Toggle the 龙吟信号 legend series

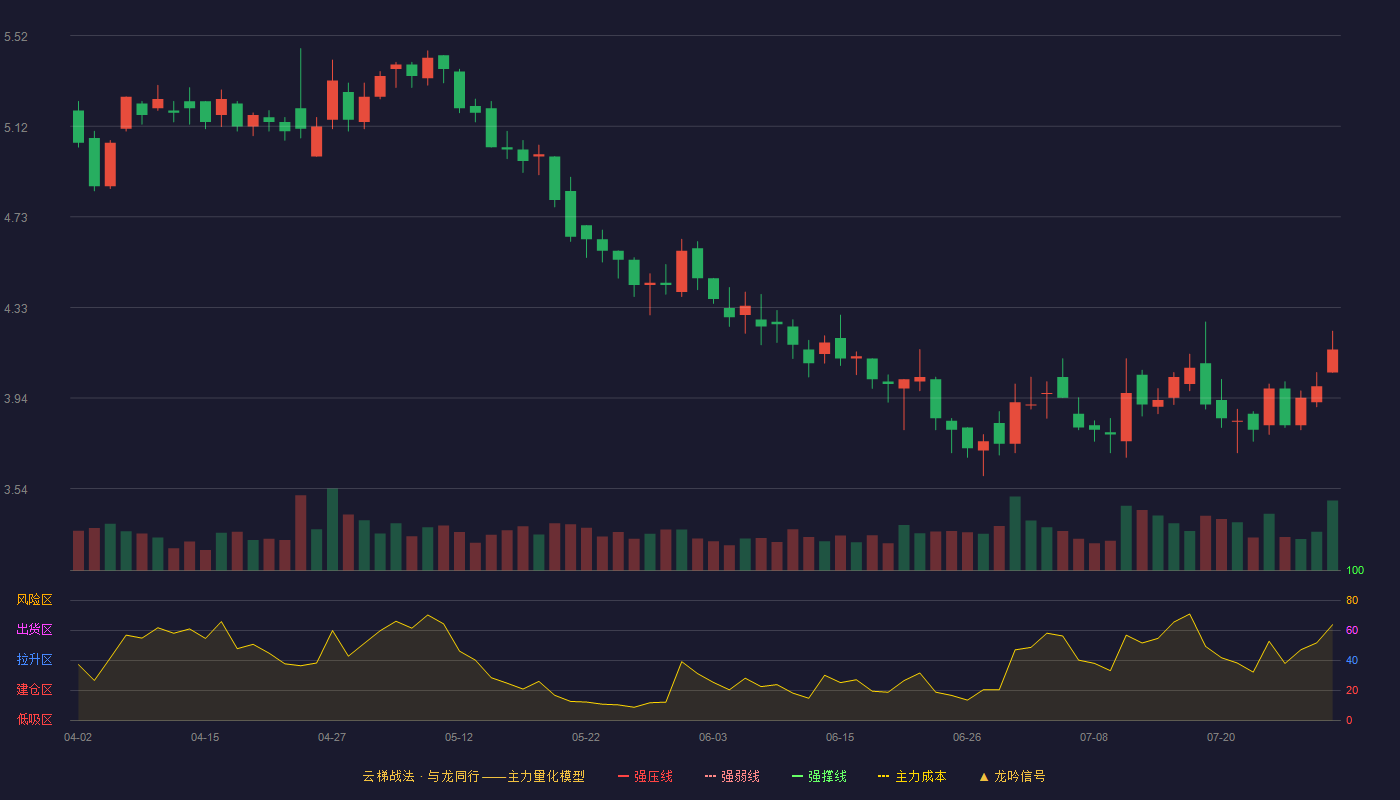tap(1012, 776)
